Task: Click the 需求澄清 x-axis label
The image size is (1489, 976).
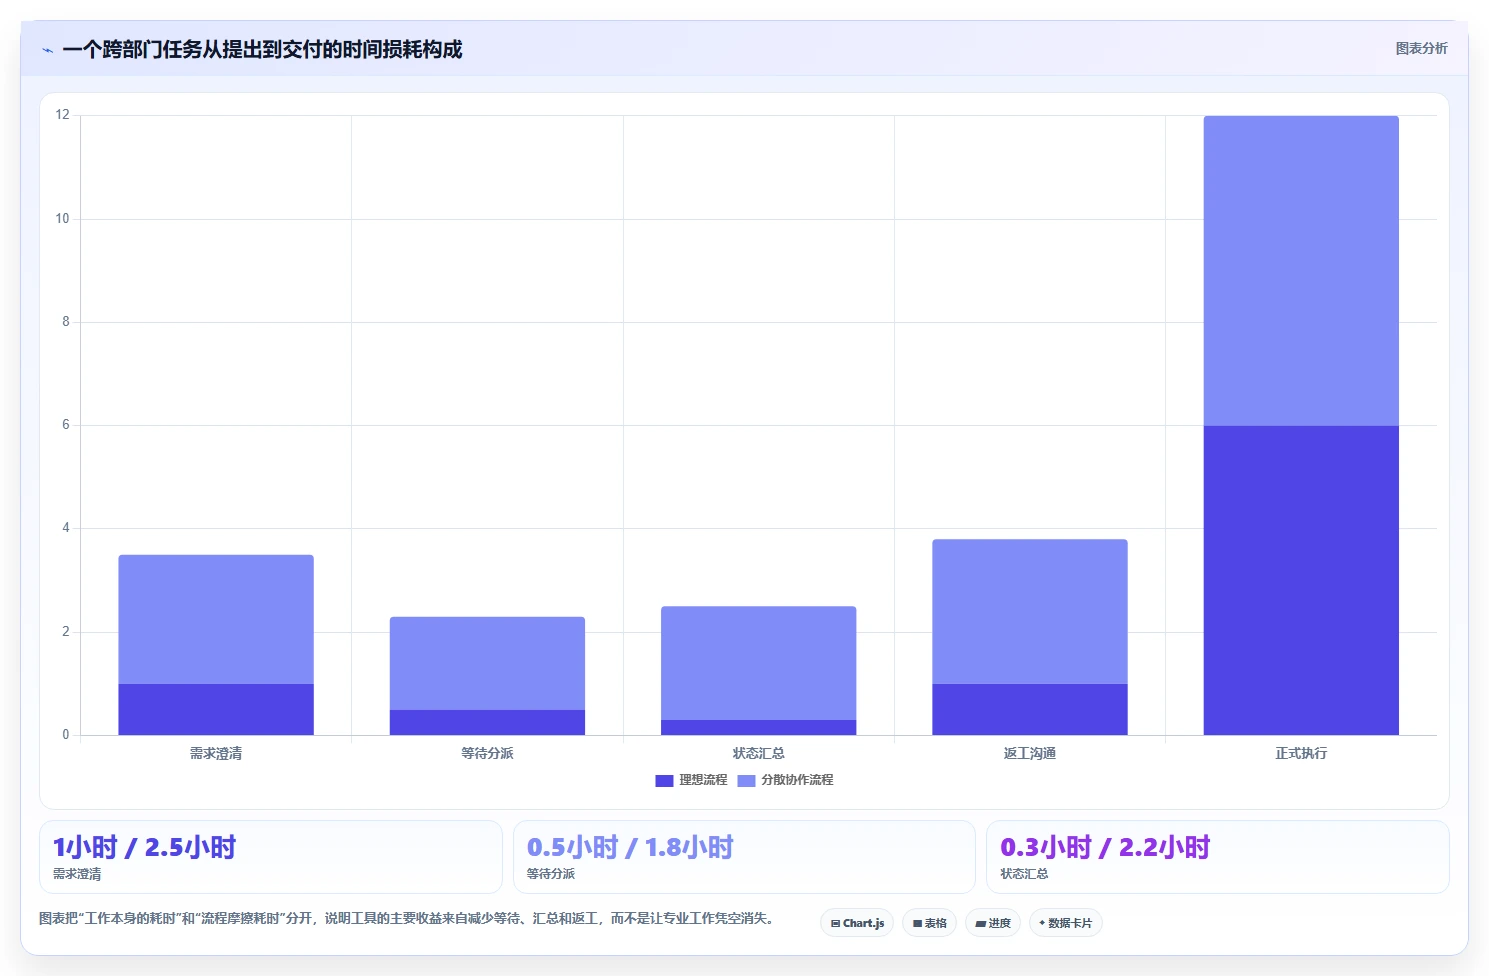Action: click(x=216, y=753)
